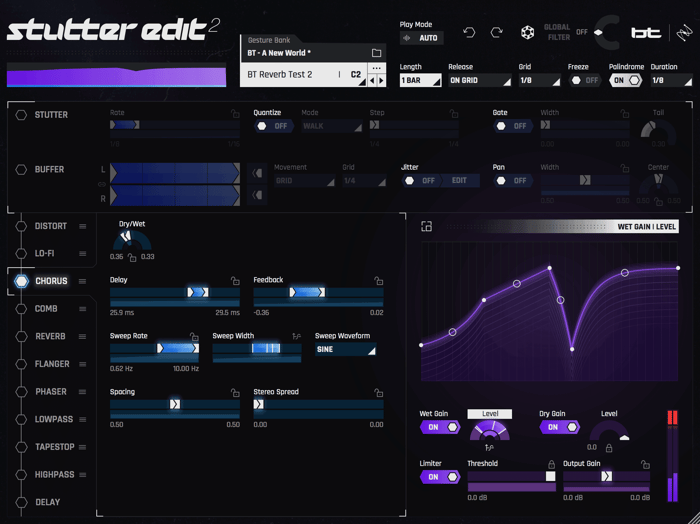Select the Lowpass module tab
700x524 pixels.
tap(54, 420)
